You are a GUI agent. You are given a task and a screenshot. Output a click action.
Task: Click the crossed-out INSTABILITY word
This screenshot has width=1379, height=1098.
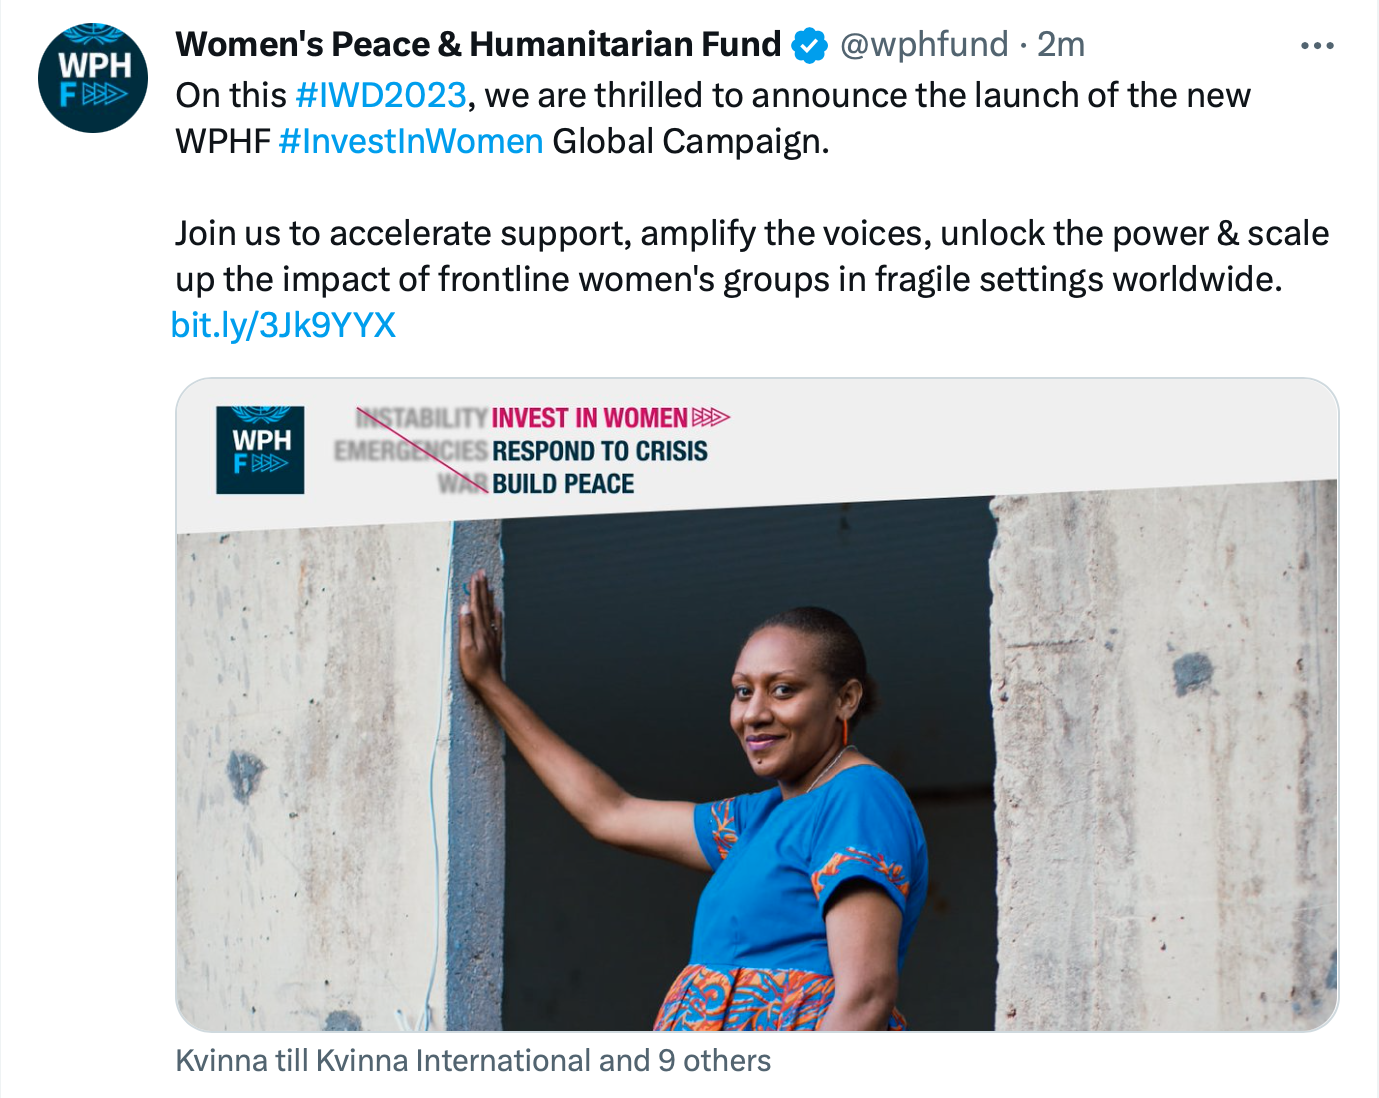tap(422, 418)
